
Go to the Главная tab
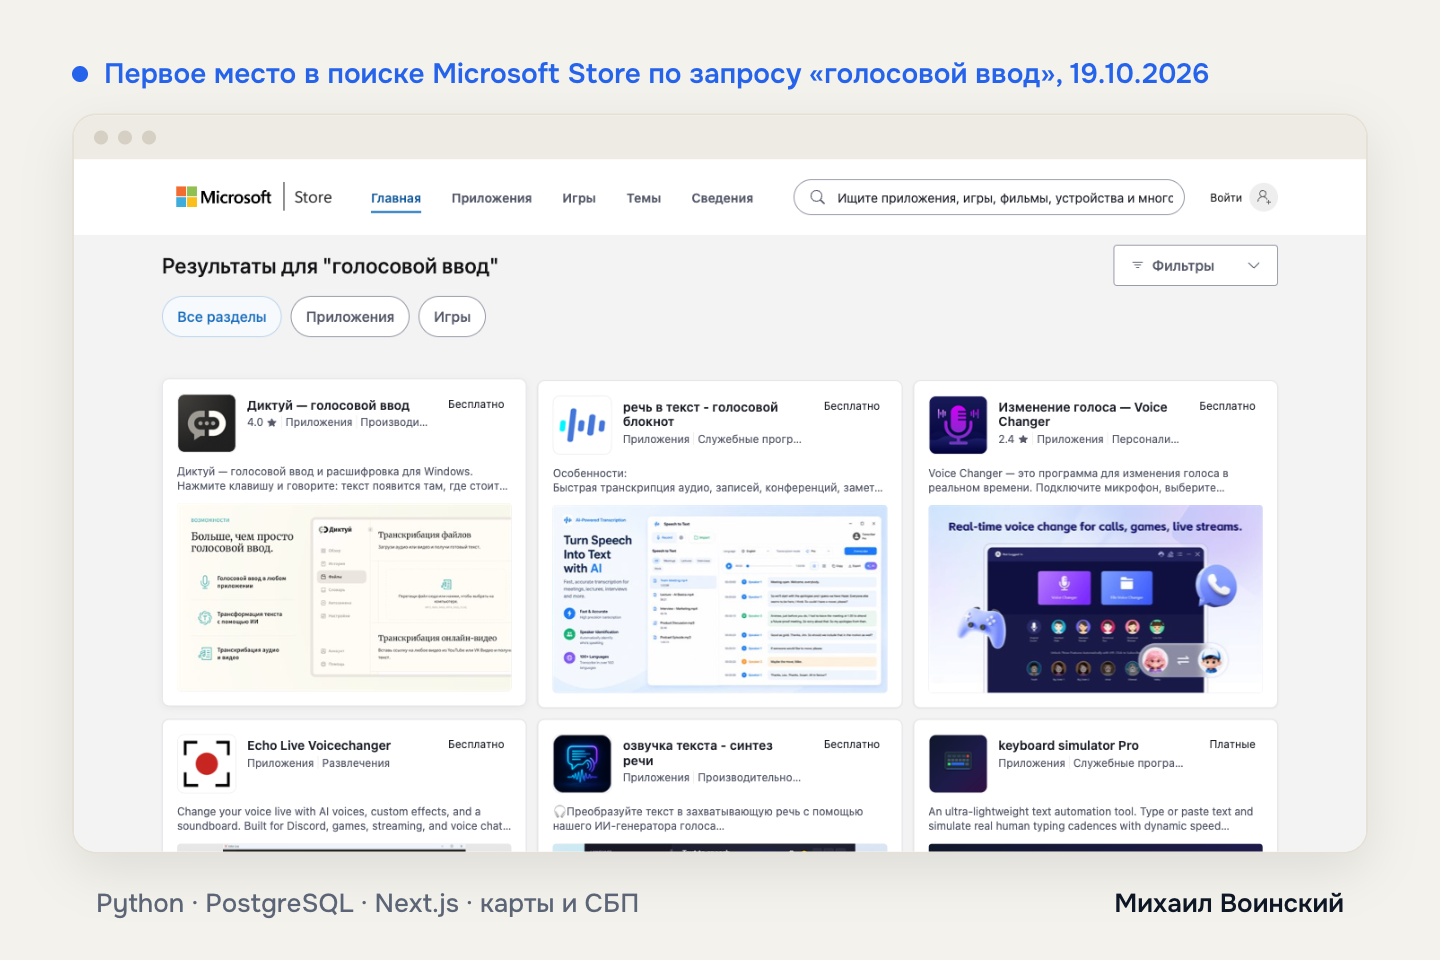point(396,198)
